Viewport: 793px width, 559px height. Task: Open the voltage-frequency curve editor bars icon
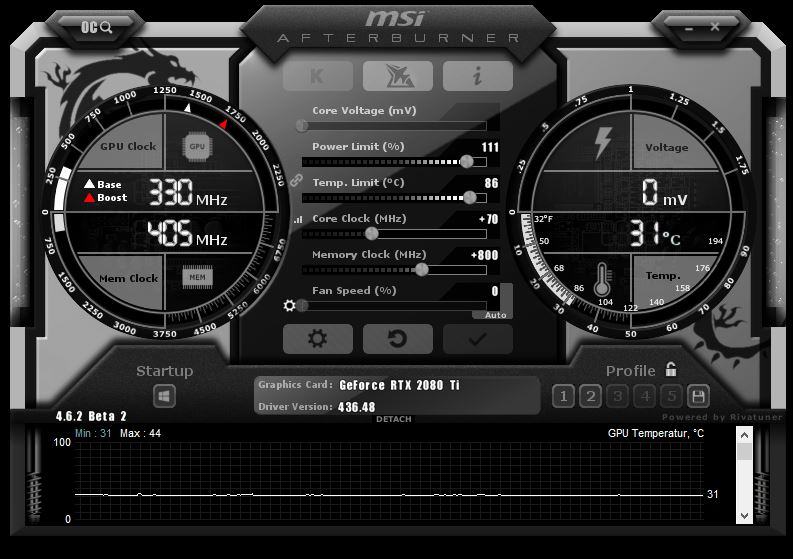click(x=298, y=220)
